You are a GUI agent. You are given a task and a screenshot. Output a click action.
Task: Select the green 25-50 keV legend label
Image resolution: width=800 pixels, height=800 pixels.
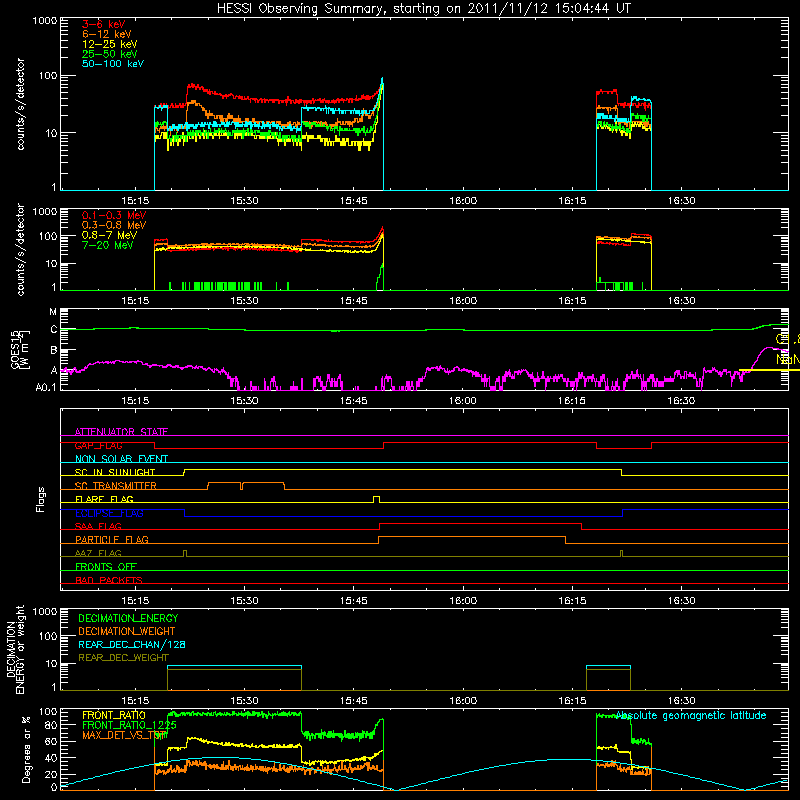(110, 54)
